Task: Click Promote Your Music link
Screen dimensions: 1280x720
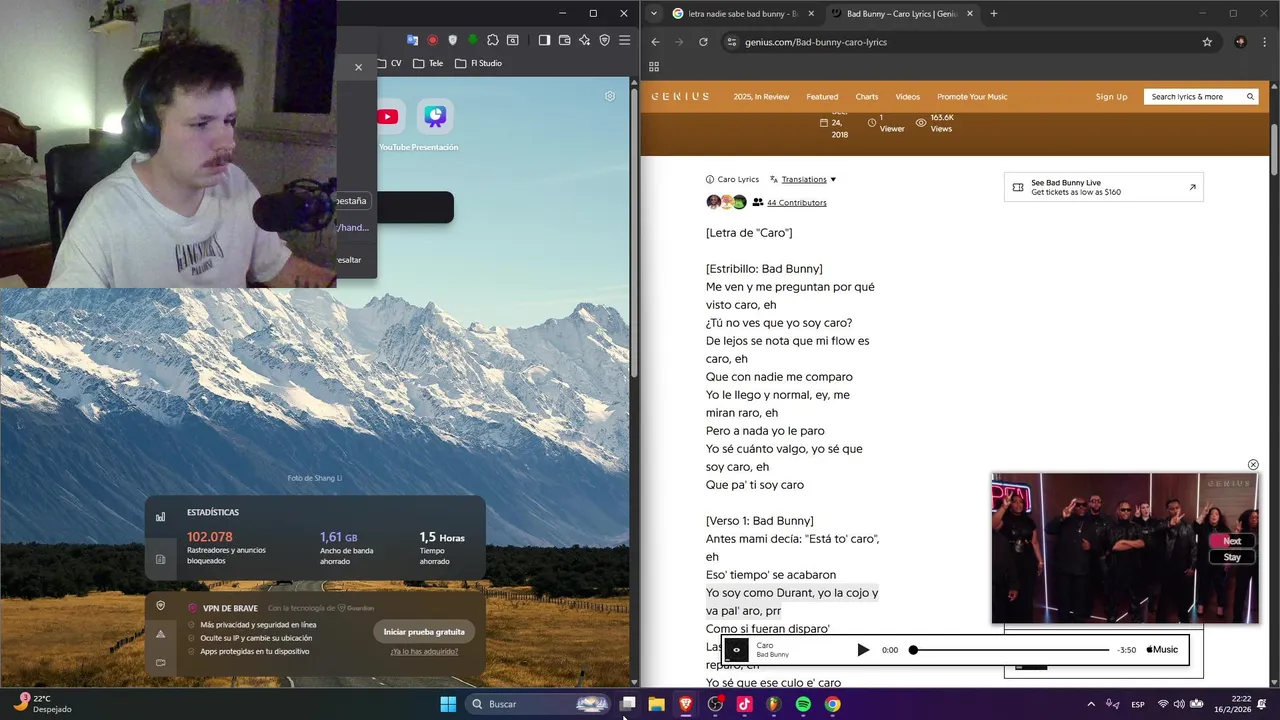Action: (972, 97)
